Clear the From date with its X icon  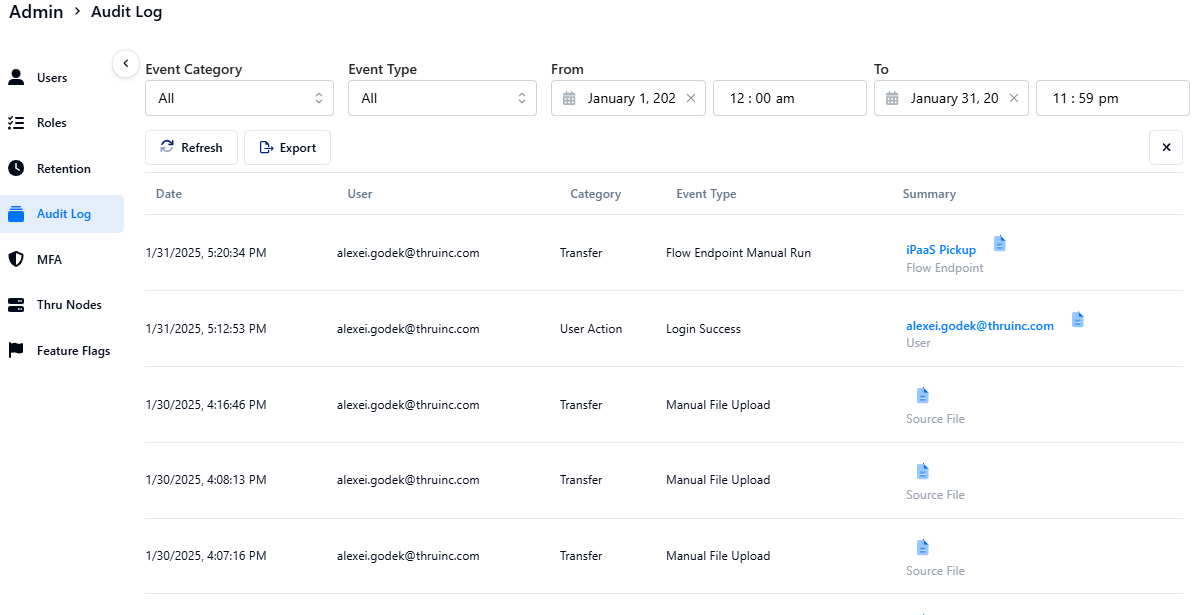click(690, 98)
